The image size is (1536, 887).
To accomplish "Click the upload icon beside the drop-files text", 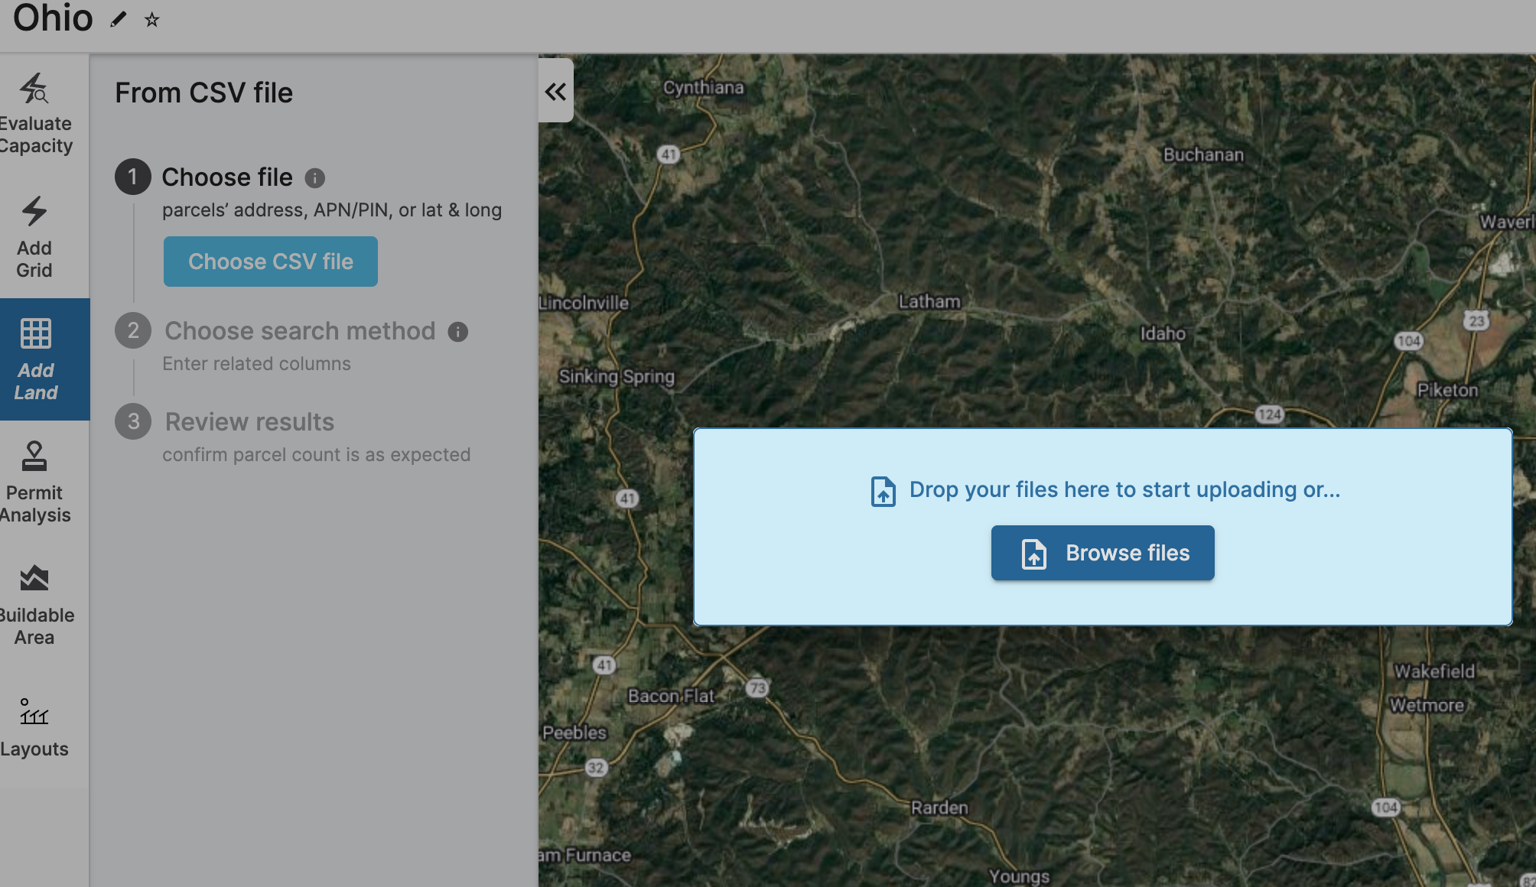I will tap(883, 491).
